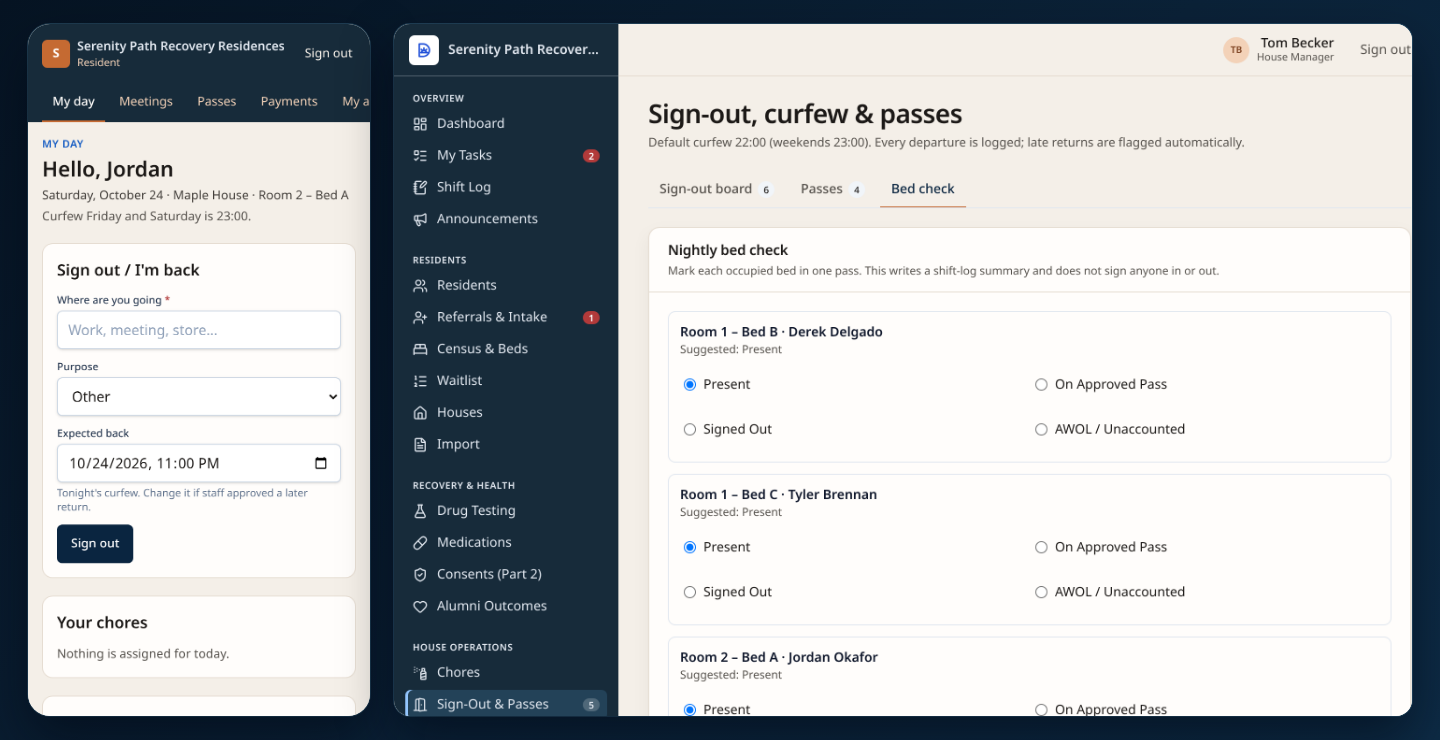Go to Payments tab in resident app
Image resolution: width=1440 pixels, height=740 pixels.
289,102
